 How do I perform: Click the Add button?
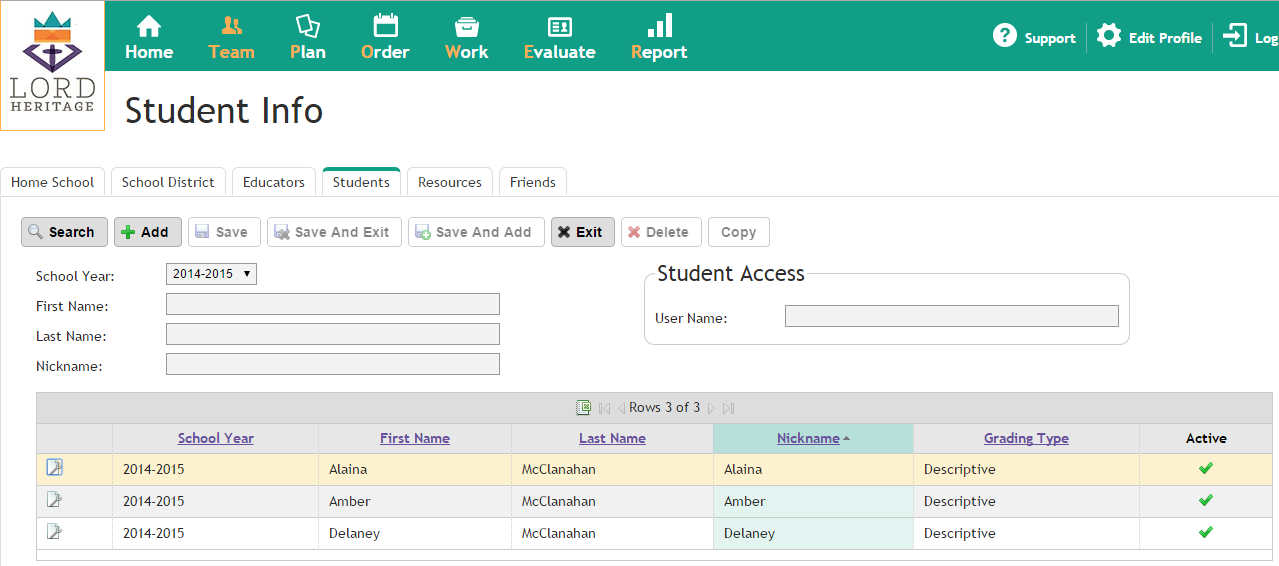147,232
